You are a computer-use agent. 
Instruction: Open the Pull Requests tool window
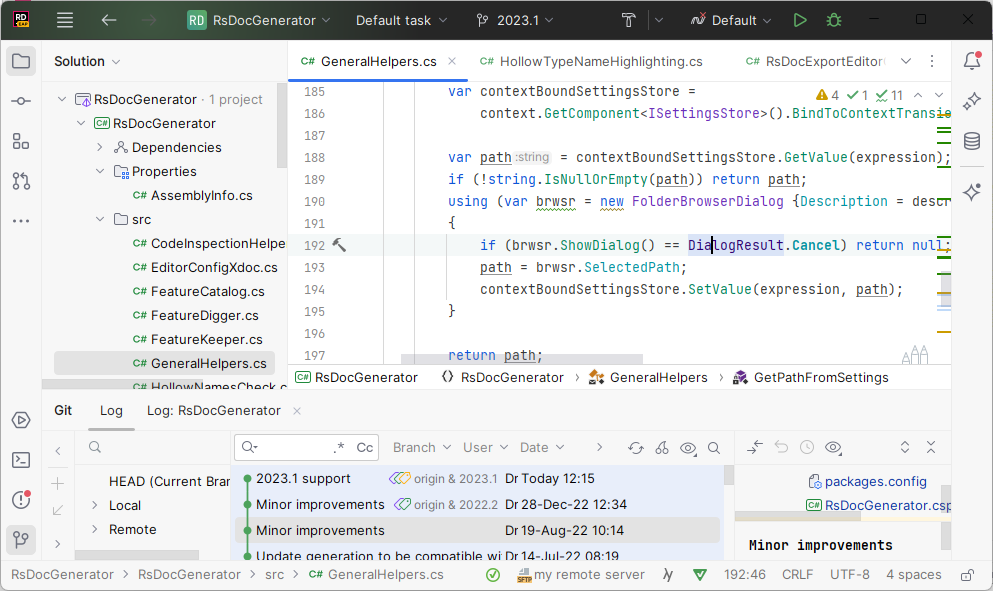(x=20, y=182)
